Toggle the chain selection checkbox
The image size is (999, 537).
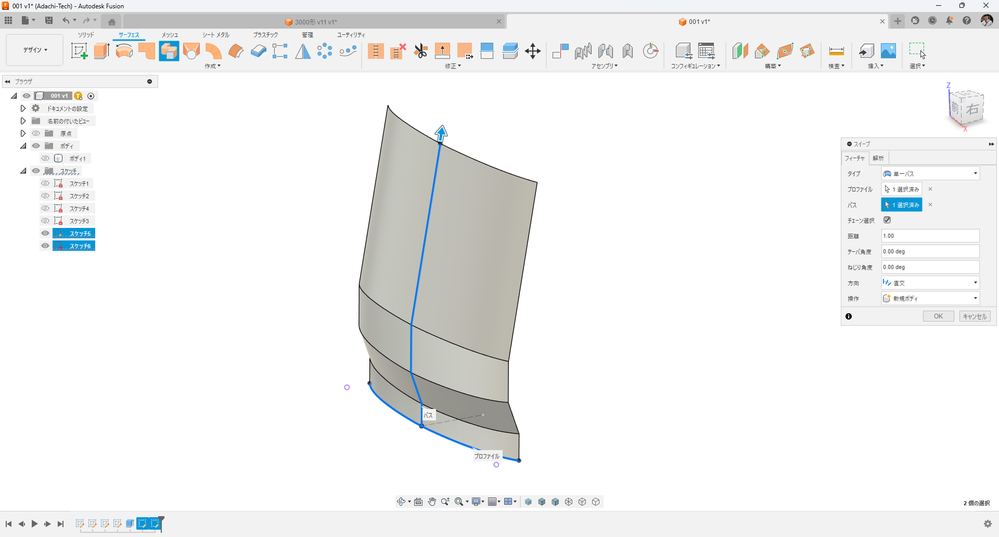pos(887,220)
